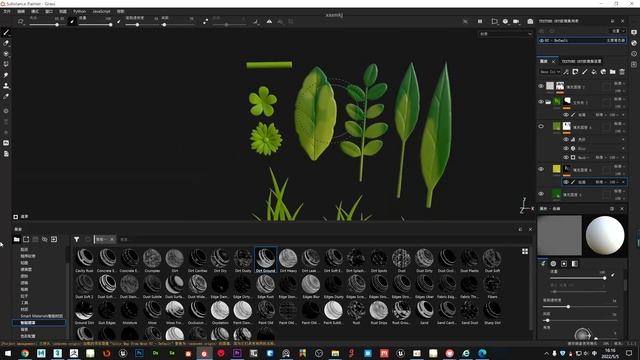Viewport: 640px width, 360px height.
Task: Remove the active filter chip in assets search
Action: (112, 239)
